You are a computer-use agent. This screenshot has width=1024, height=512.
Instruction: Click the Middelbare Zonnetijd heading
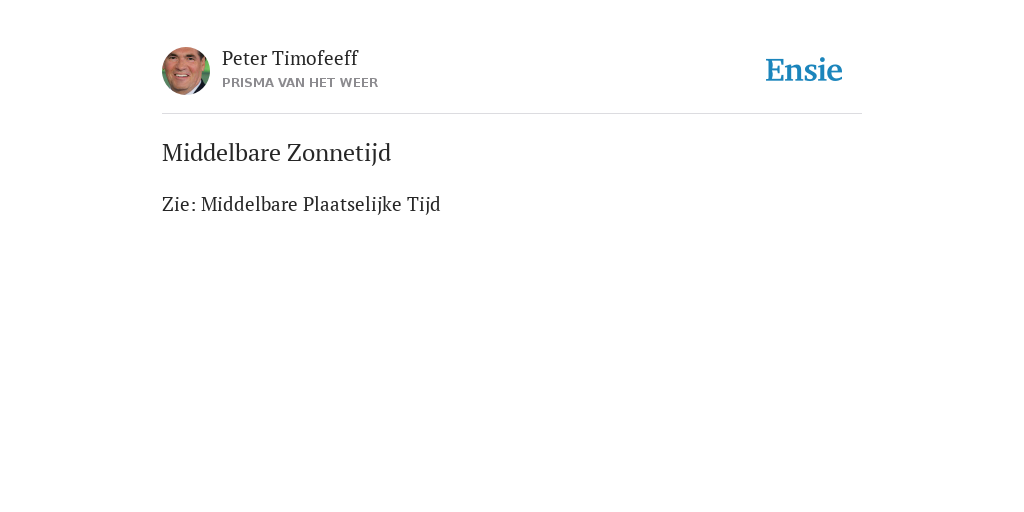[276, 153]
